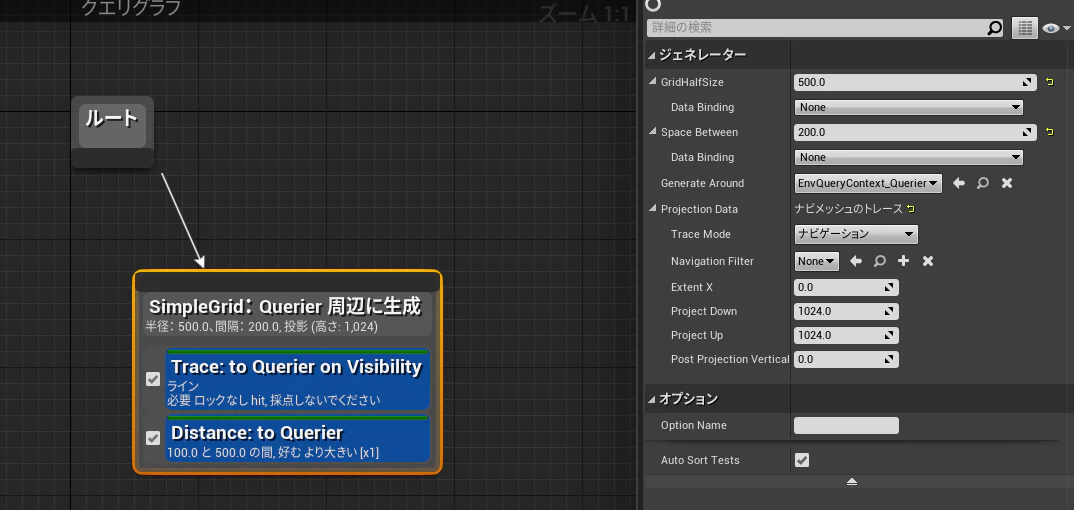Select the Distance: to Querier test

point(297,438)
